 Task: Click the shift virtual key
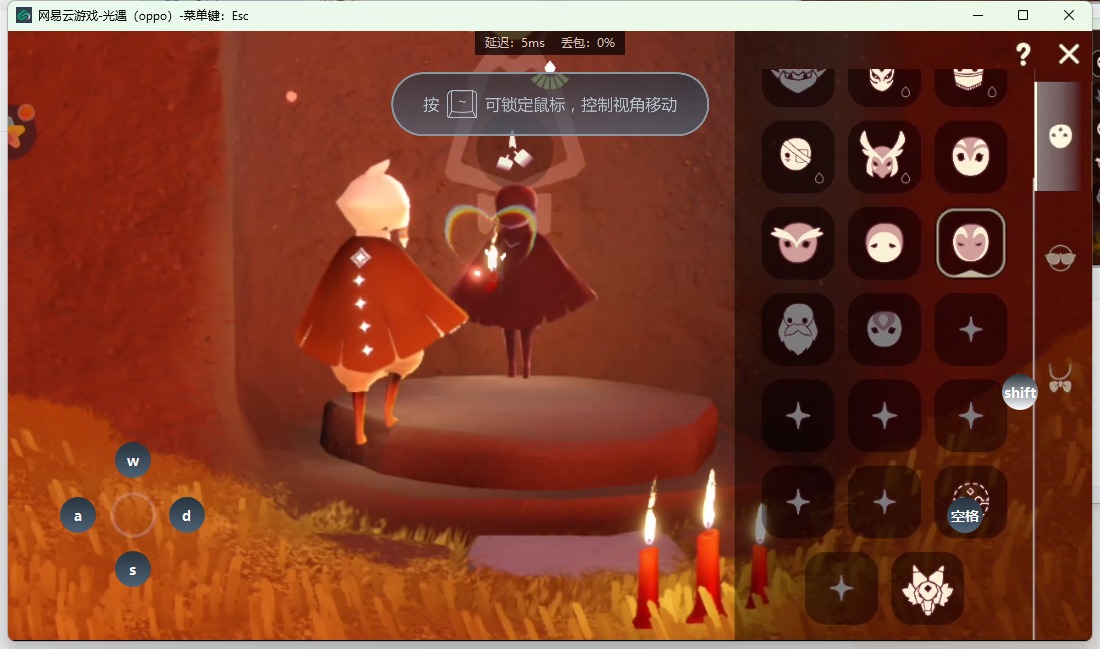coord(1019,392)
